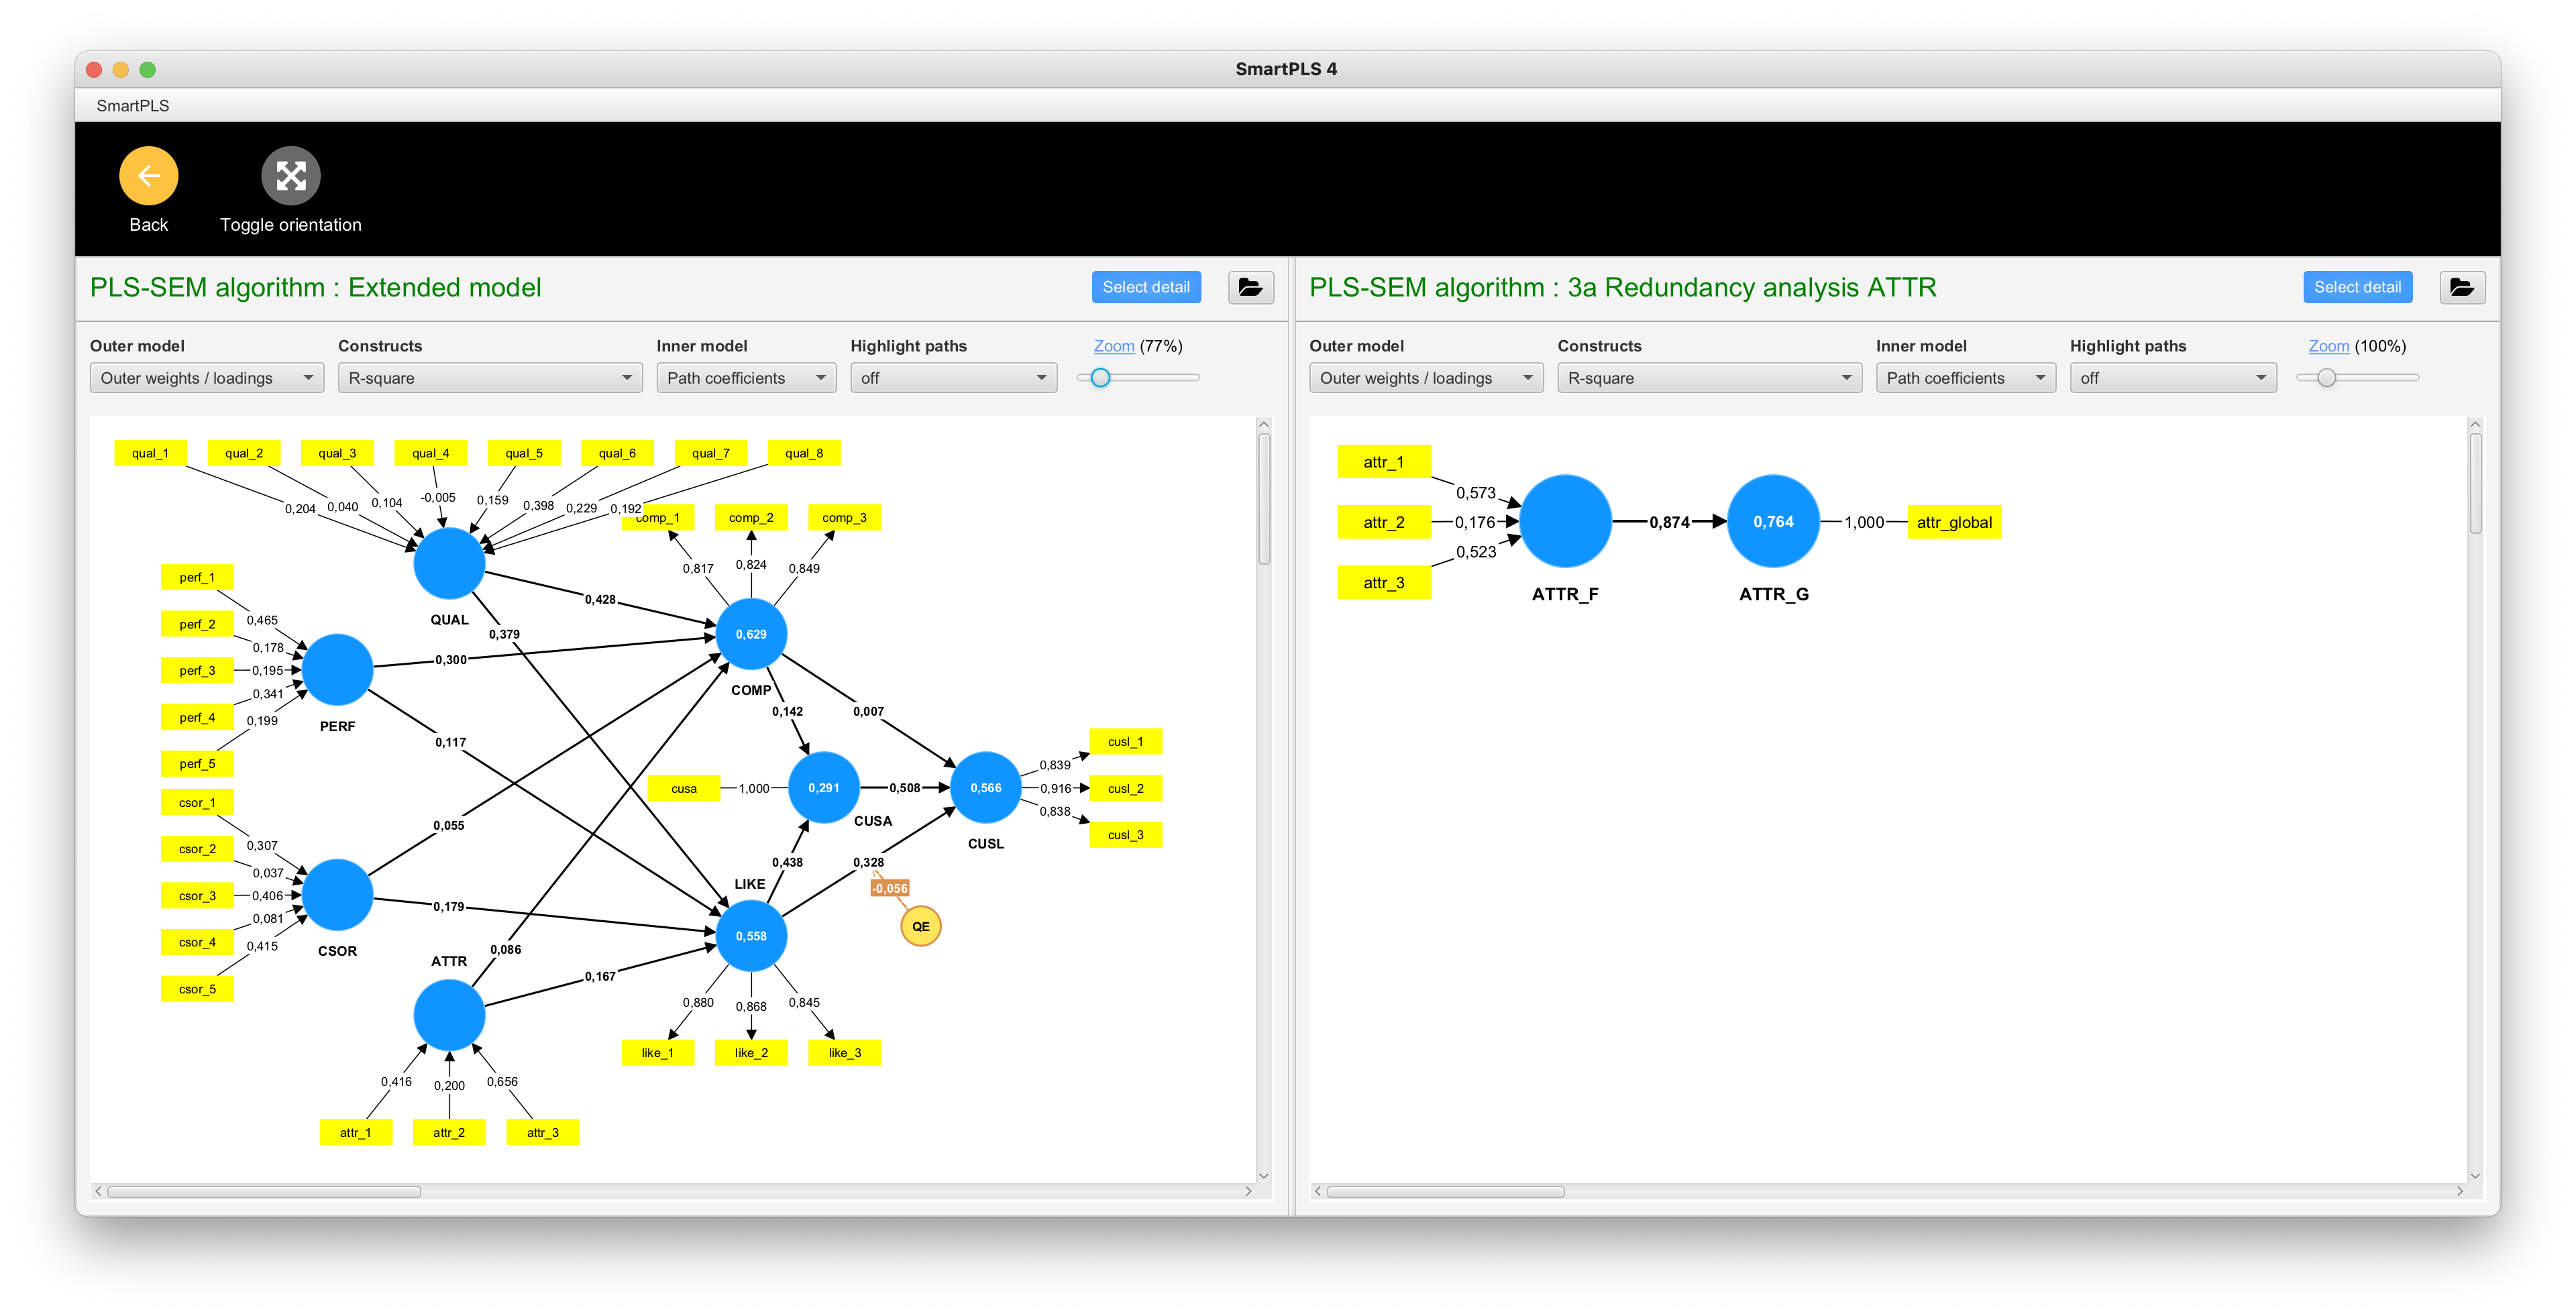Click the orange -0,056 moderation label
This screenshot has height=1316, width=2576.
coord(889,888)
